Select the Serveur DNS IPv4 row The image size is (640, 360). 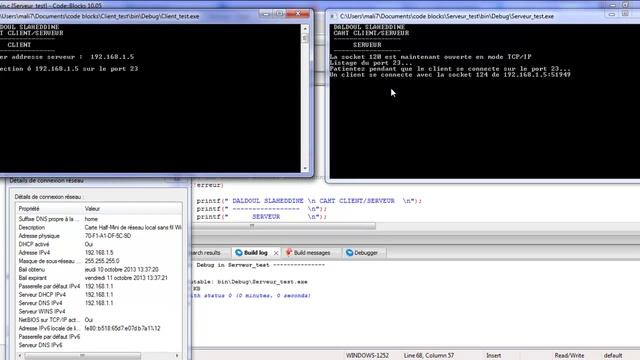(99, 303)
